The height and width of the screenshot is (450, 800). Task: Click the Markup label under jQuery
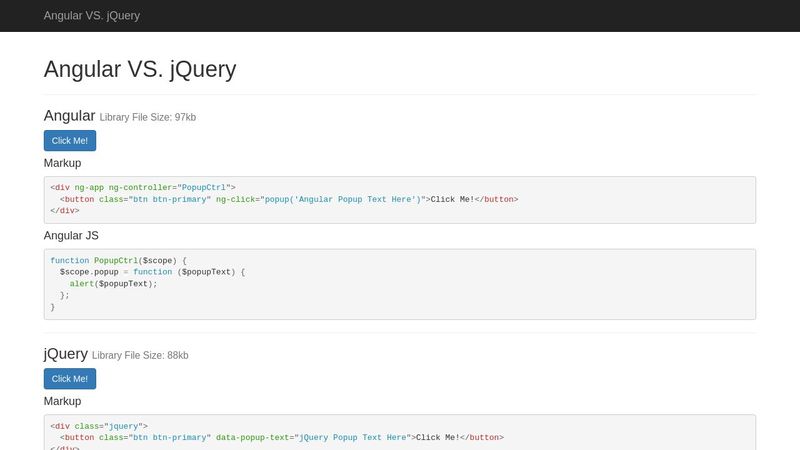point(62,402)
